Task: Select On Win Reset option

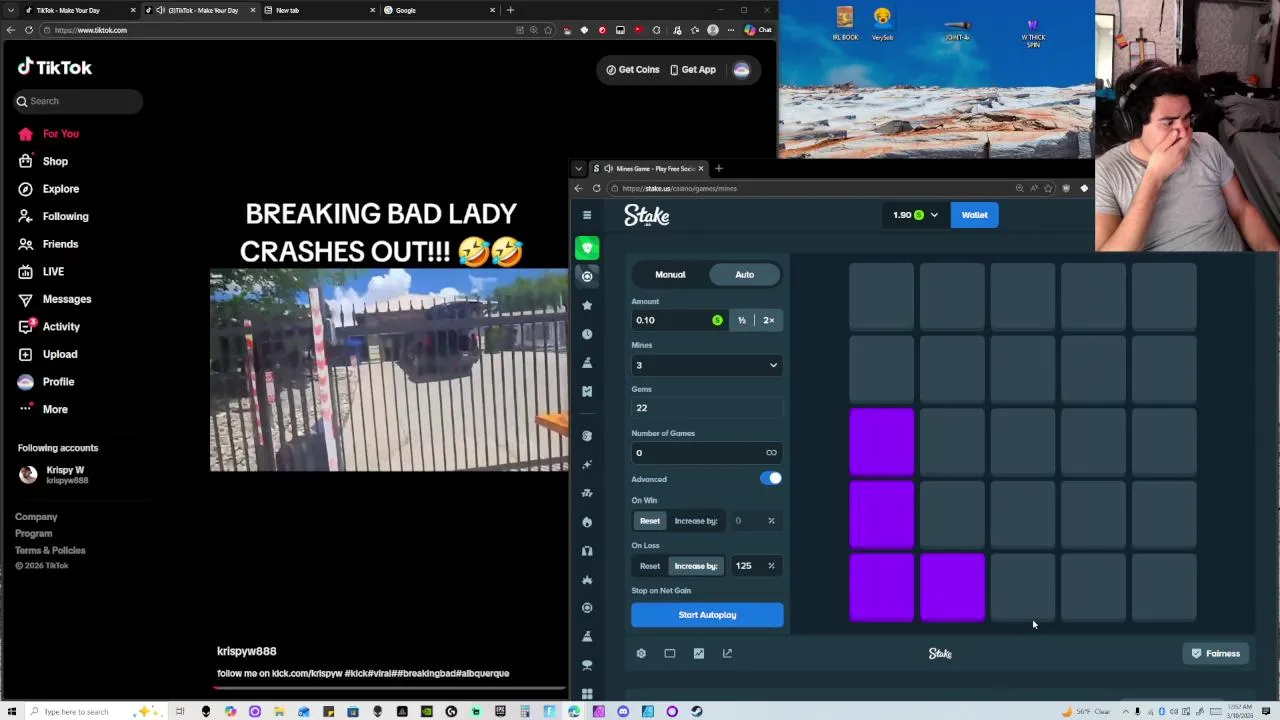Action: click(650, 521)
